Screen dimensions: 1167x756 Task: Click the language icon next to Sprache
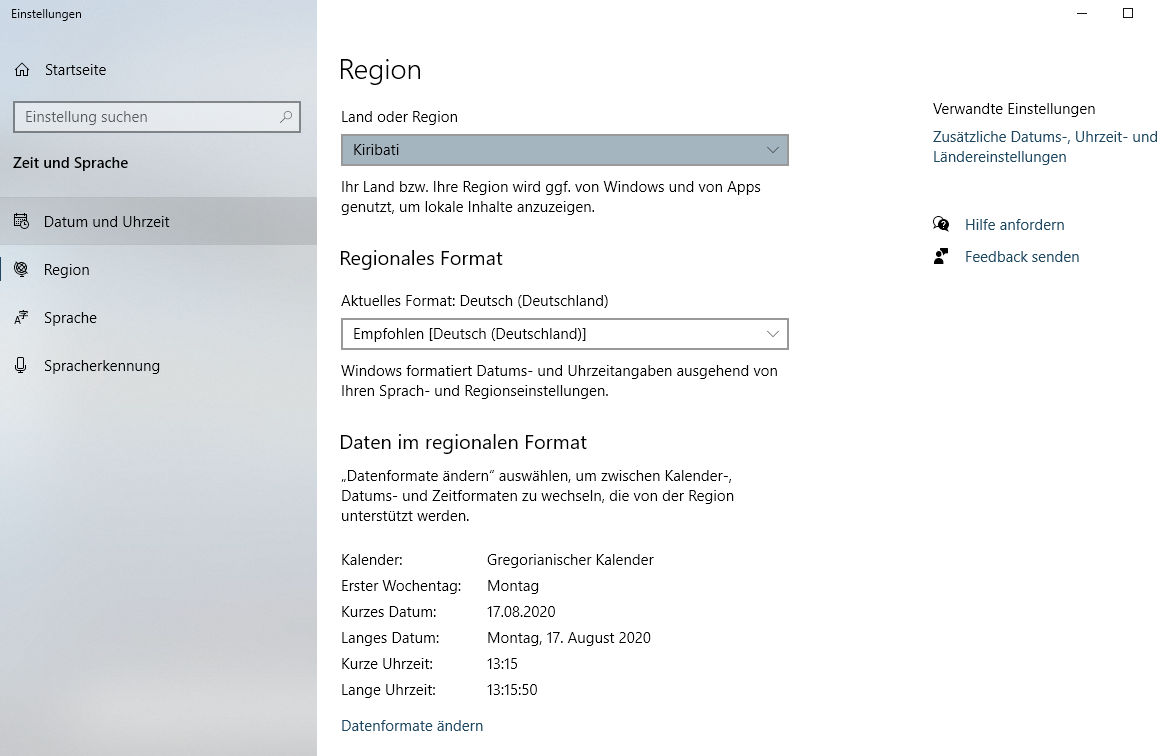click(22, 318)
